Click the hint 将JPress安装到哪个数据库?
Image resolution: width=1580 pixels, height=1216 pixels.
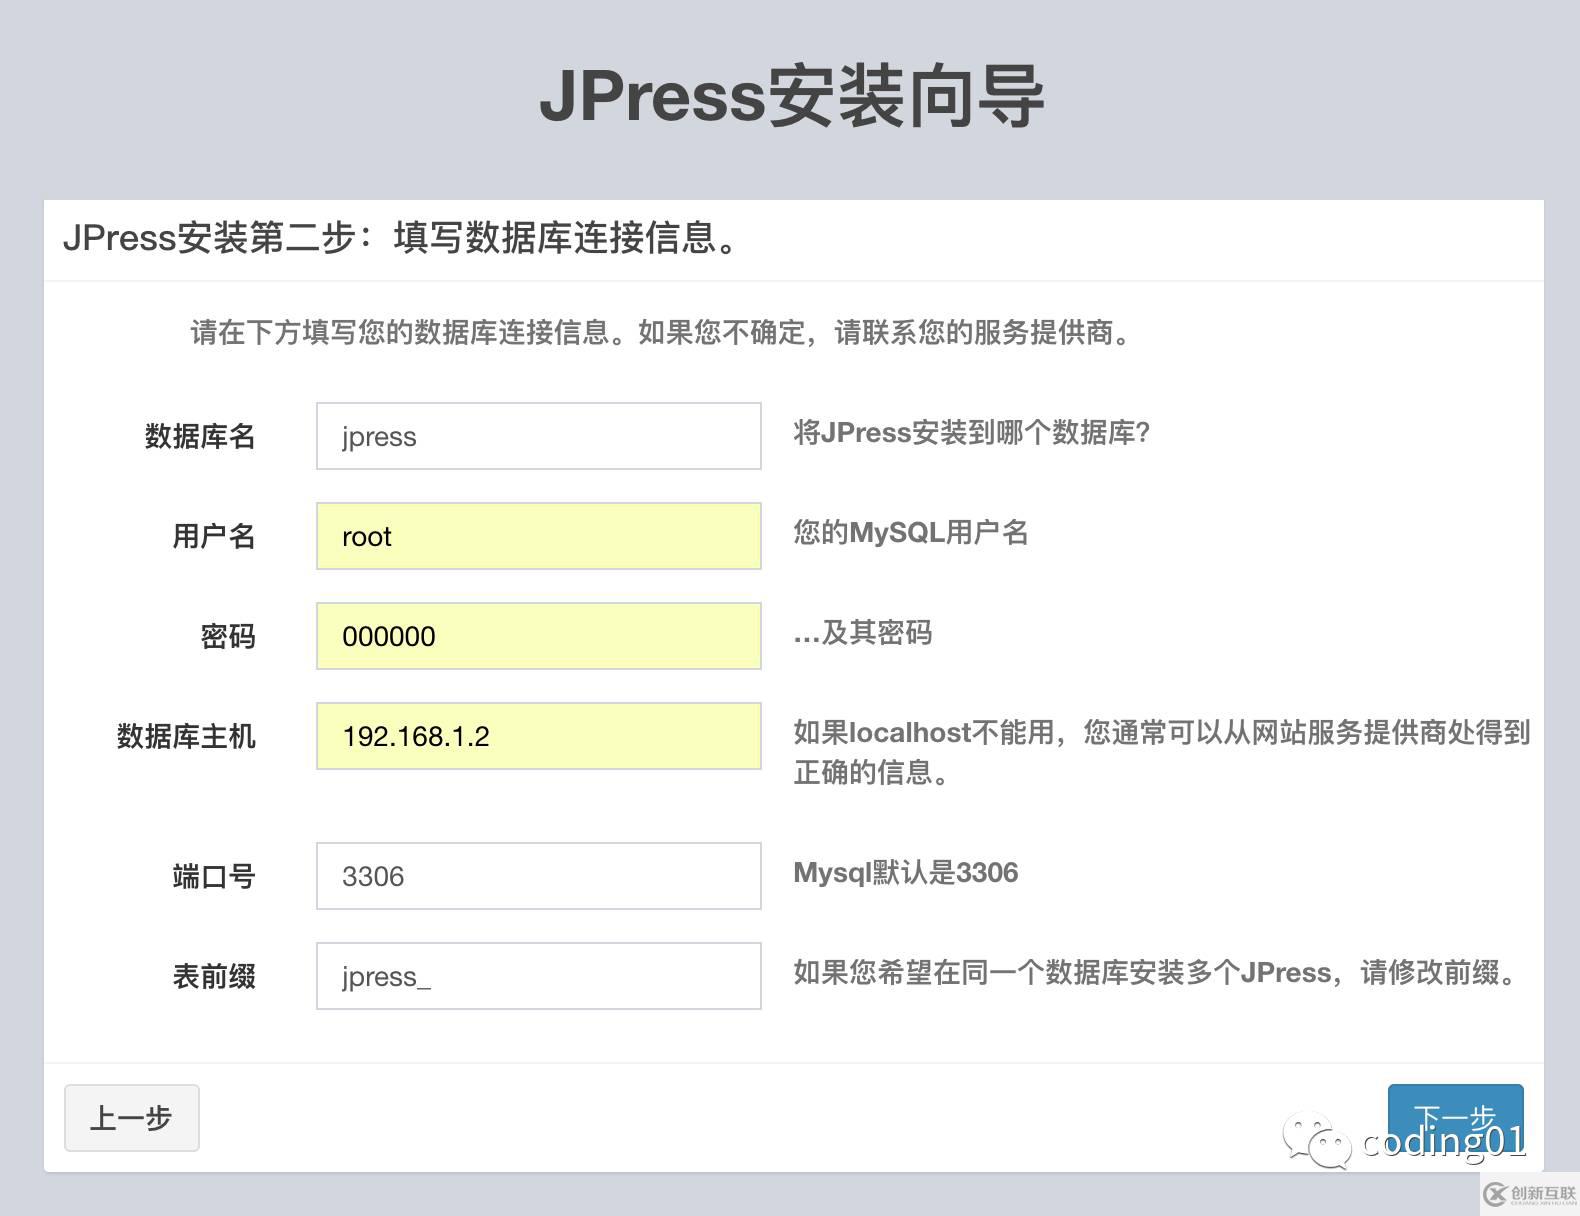click(972, 432)
